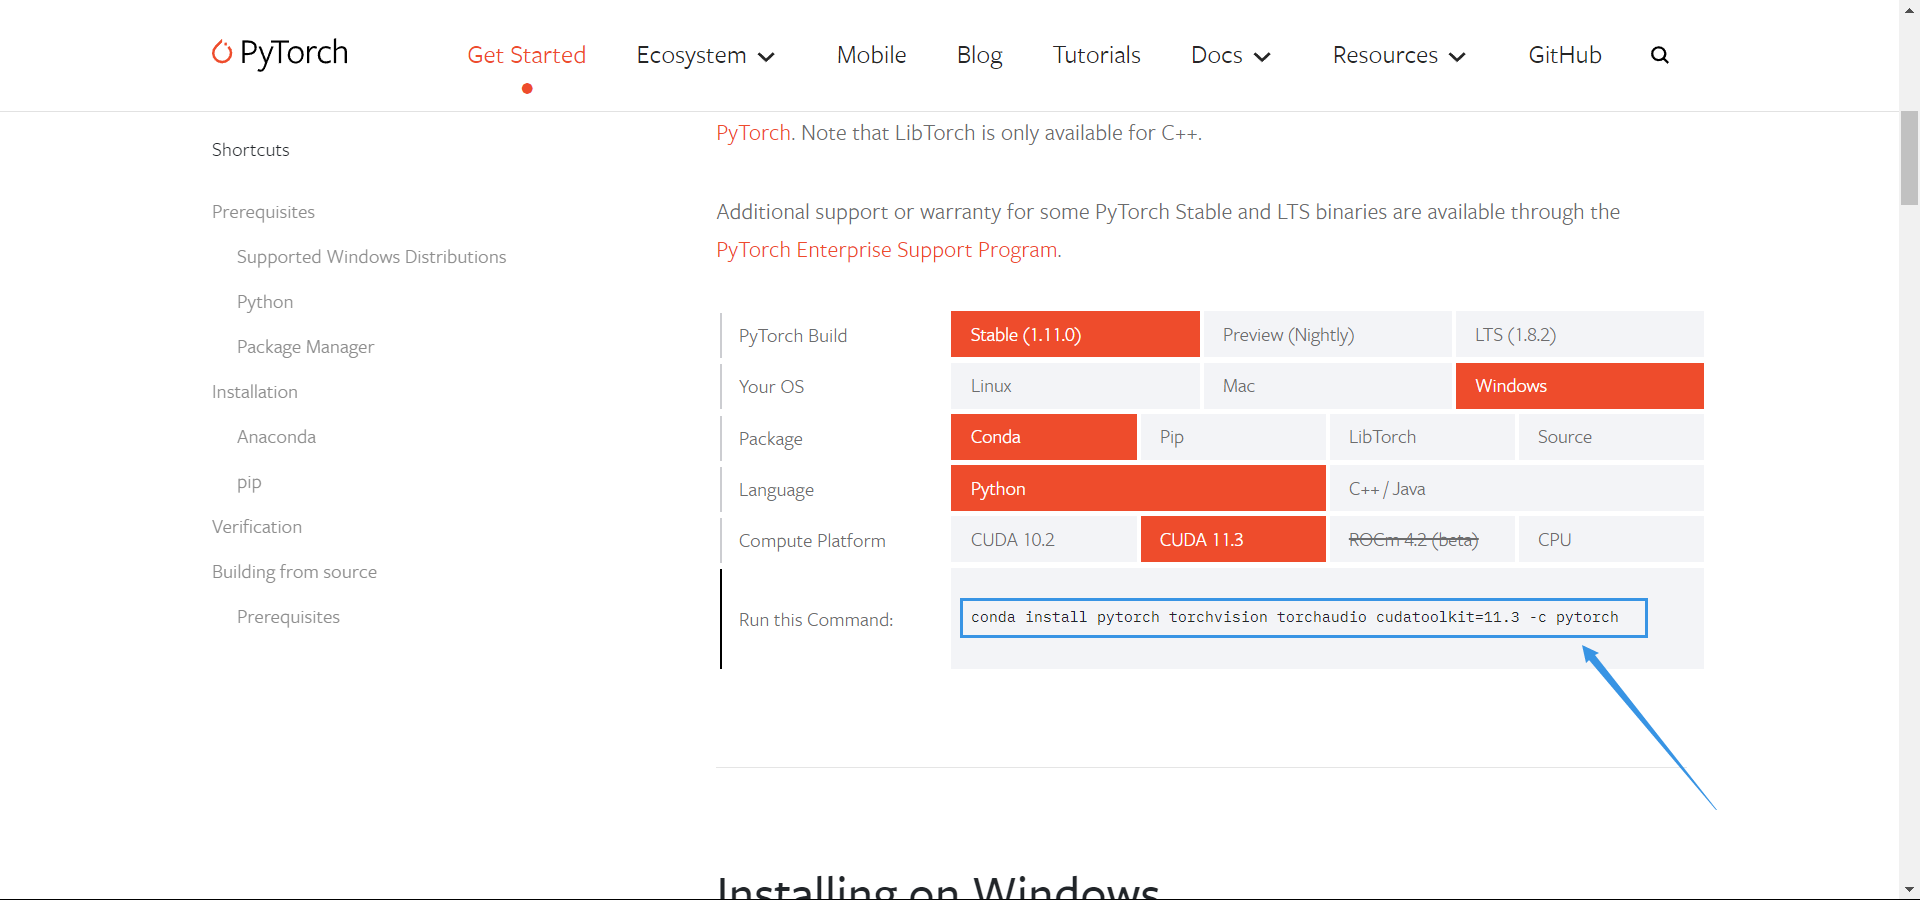
Task: Click the page vertical scrollbar thumb
Action: 1909,158
